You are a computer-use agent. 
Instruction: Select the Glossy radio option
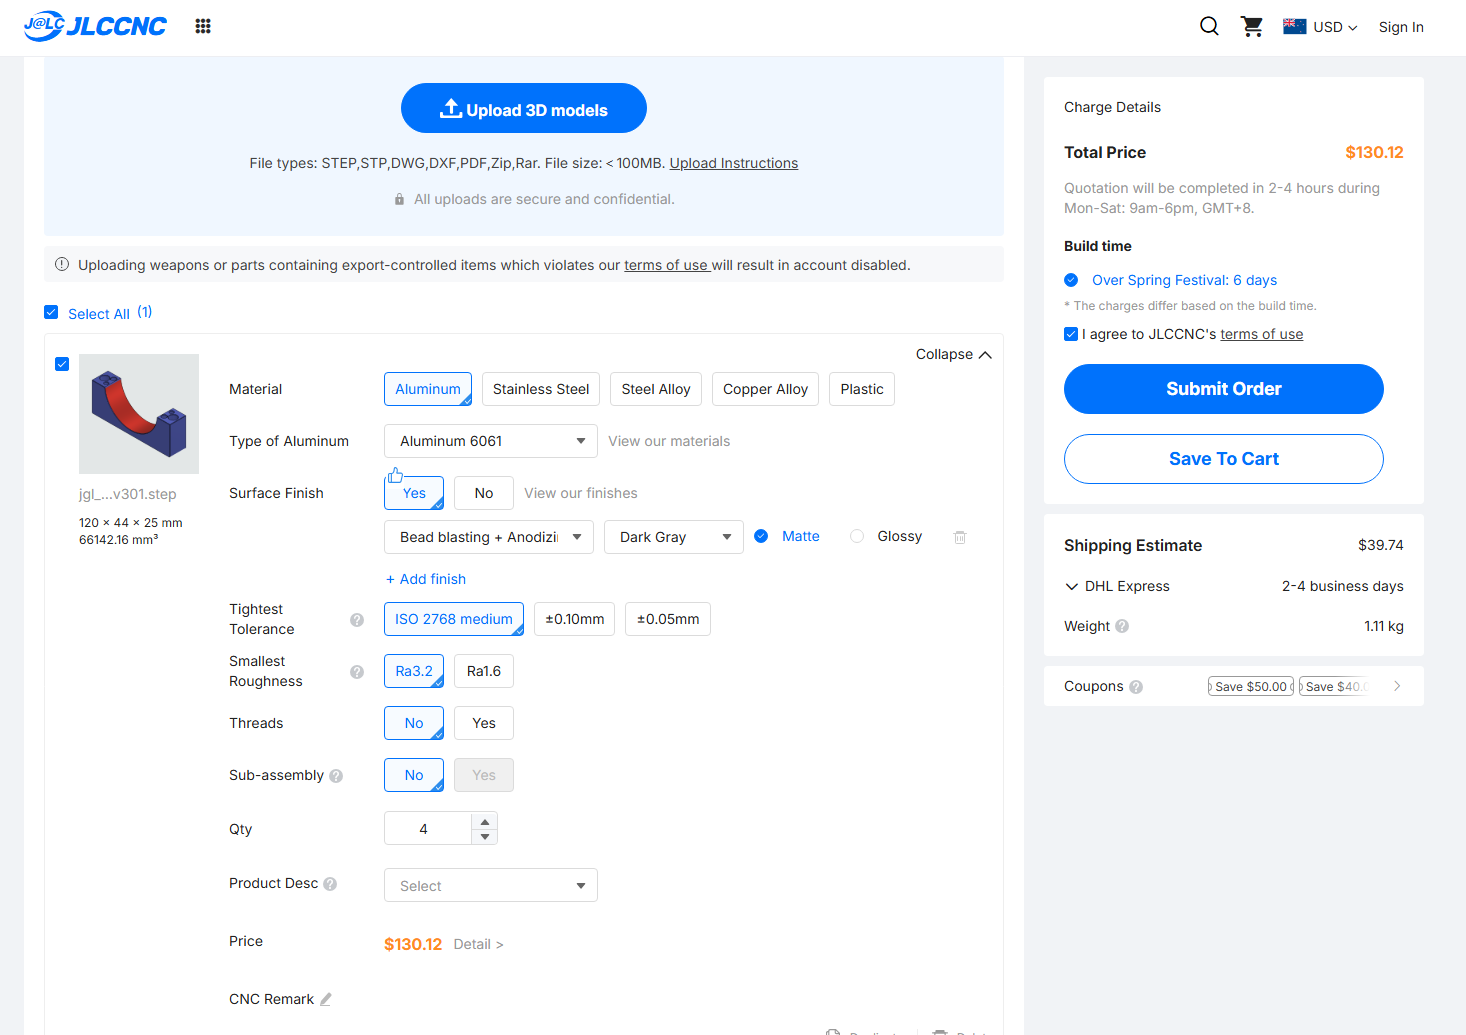point(857,537)
